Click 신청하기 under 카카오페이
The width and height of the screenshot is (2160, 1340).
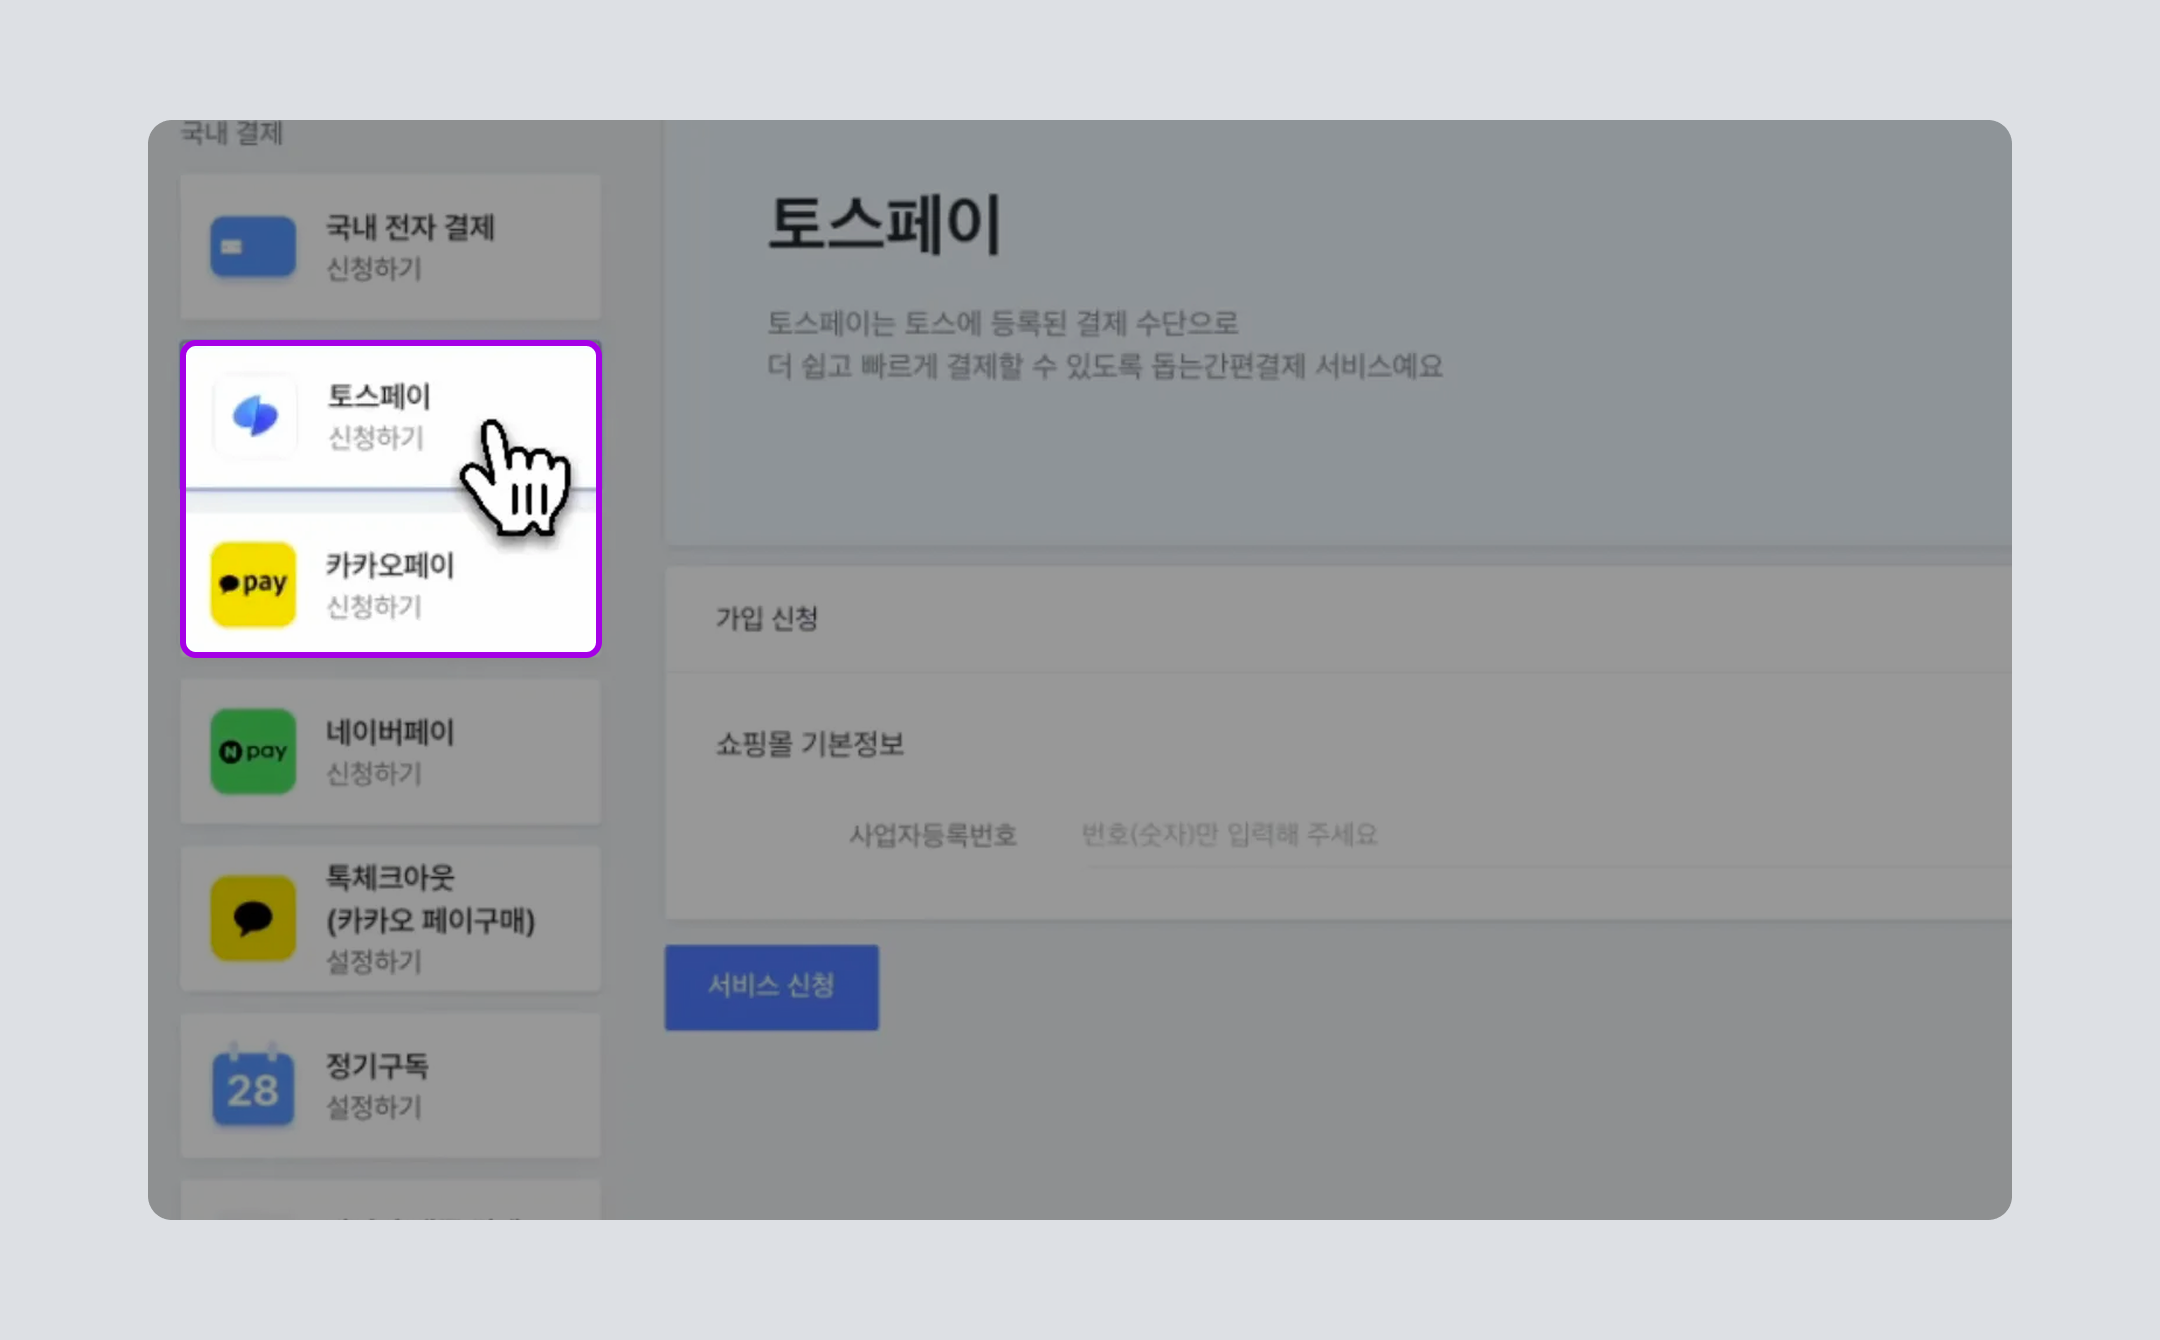point(375,607)
